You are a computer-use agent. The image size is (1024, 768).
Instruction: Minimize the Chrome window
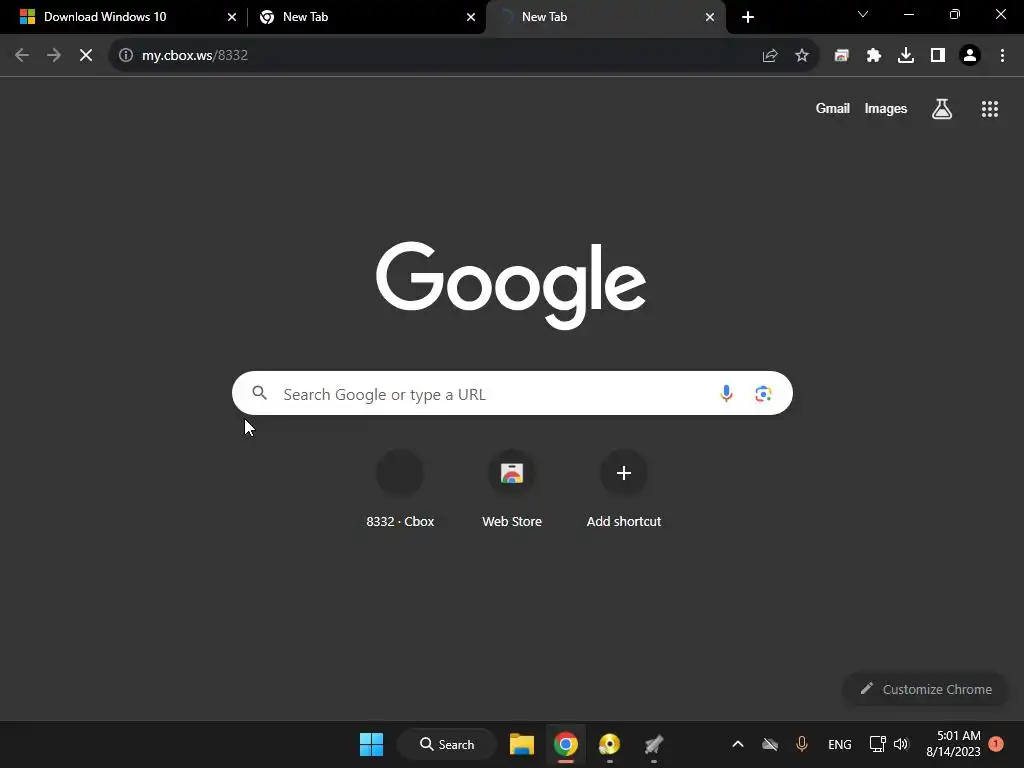click(x=909, y=14)
